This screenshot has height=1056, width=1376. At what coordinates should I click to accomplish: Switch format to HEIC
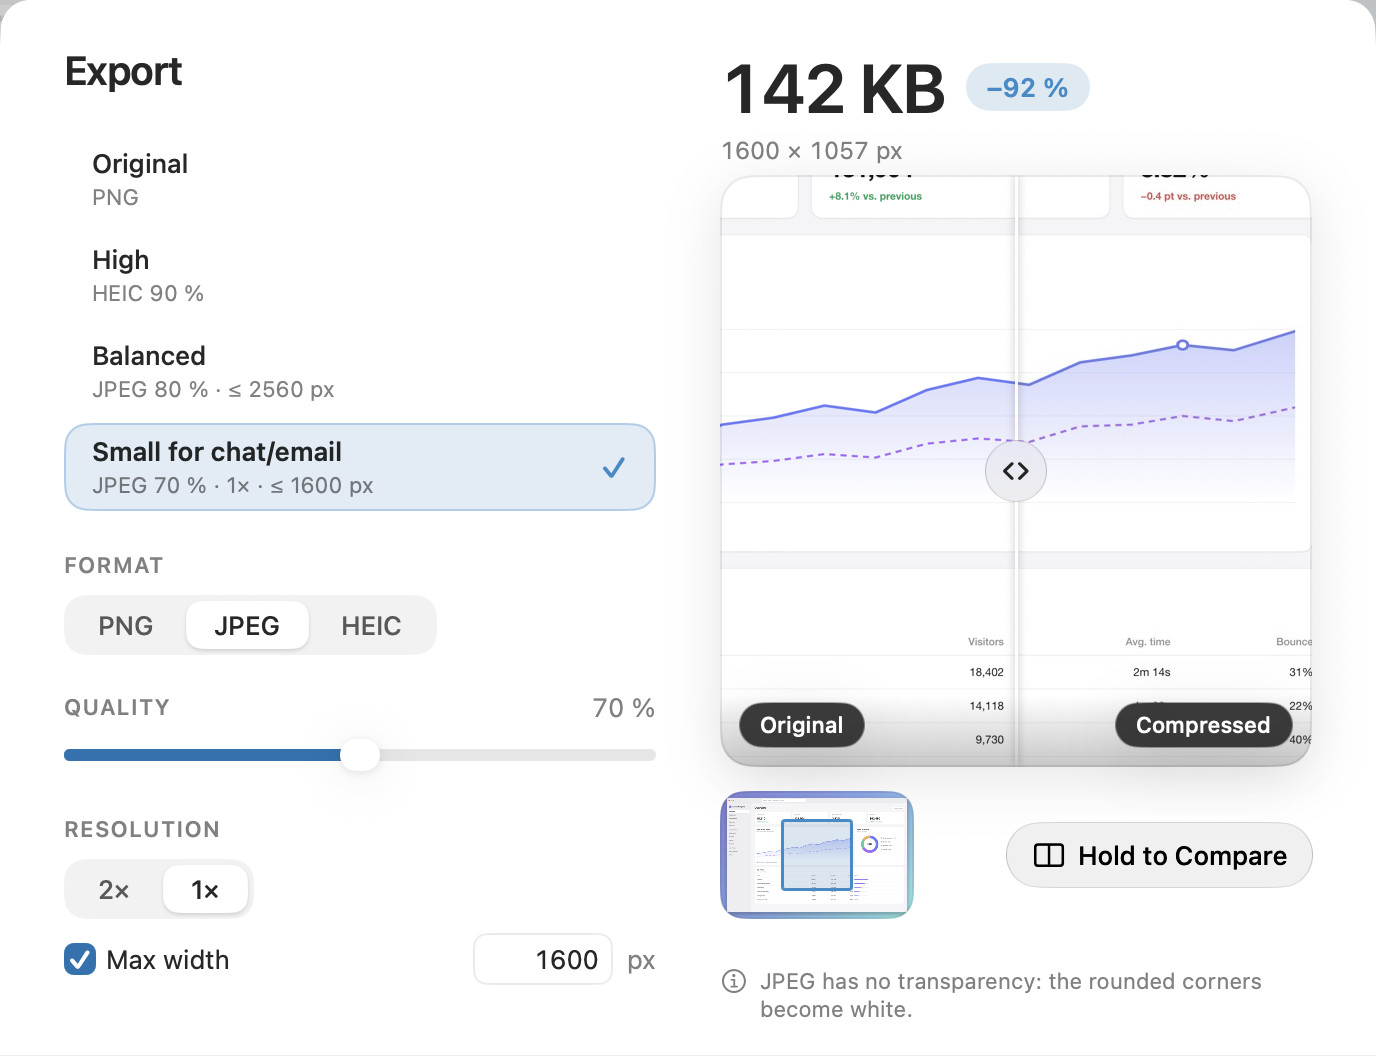[371, 626]
